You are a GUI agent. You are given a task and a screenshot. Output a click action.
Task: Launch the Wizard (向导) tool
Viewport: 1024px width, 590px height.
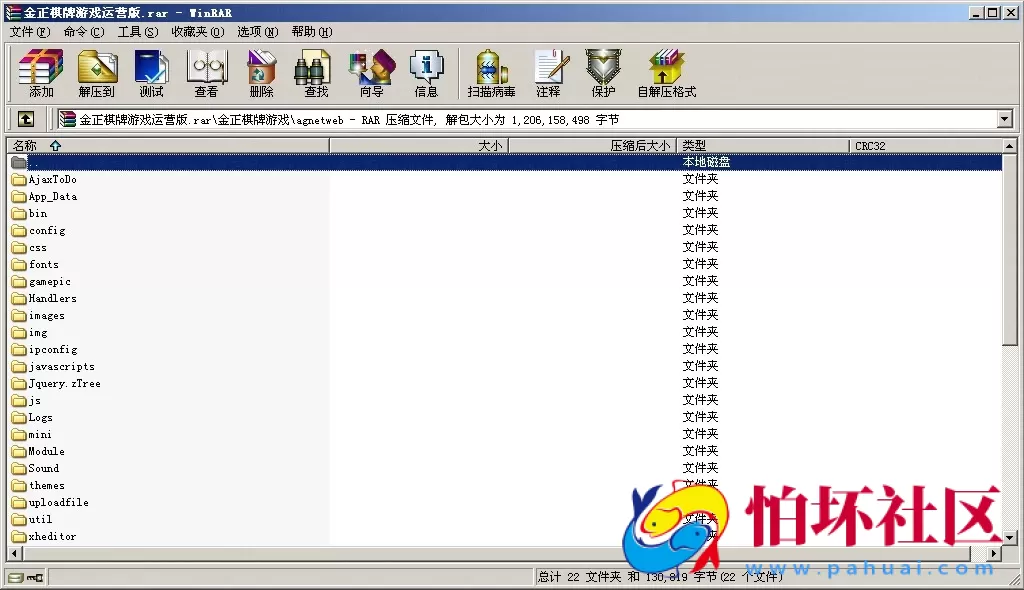(371, 73)
